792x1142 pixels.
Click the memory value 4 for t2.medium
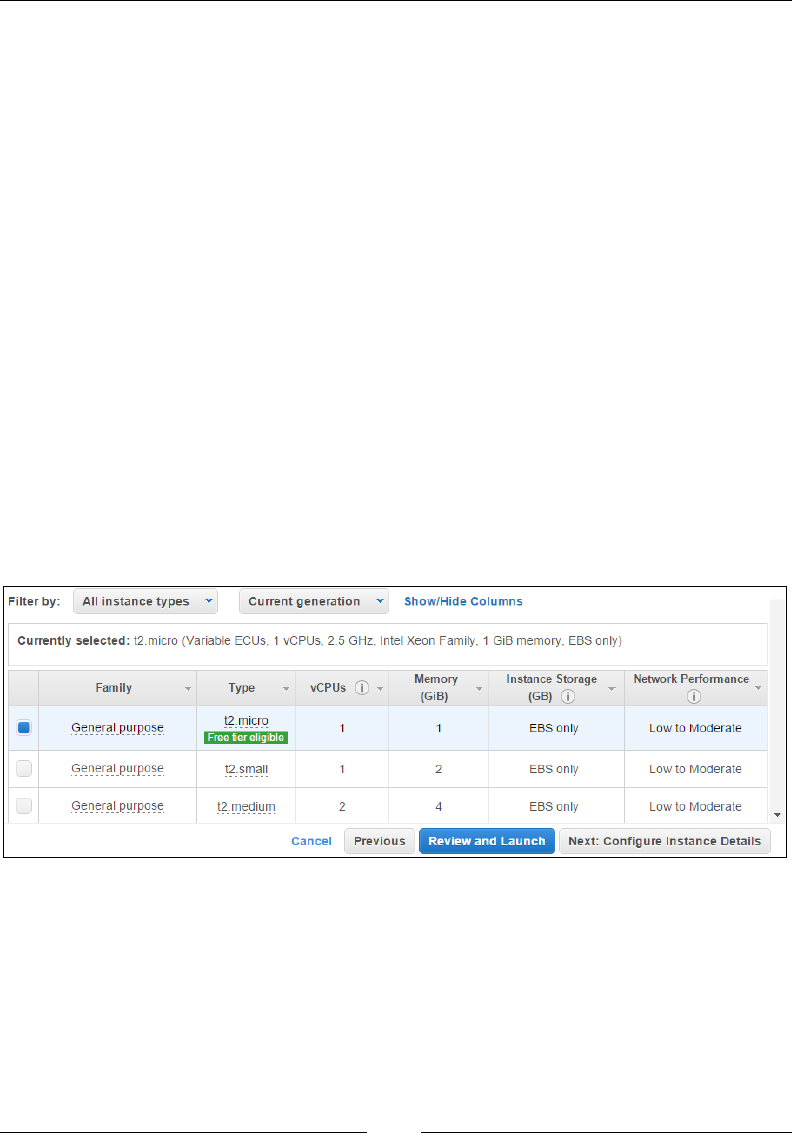coord(439,806)
